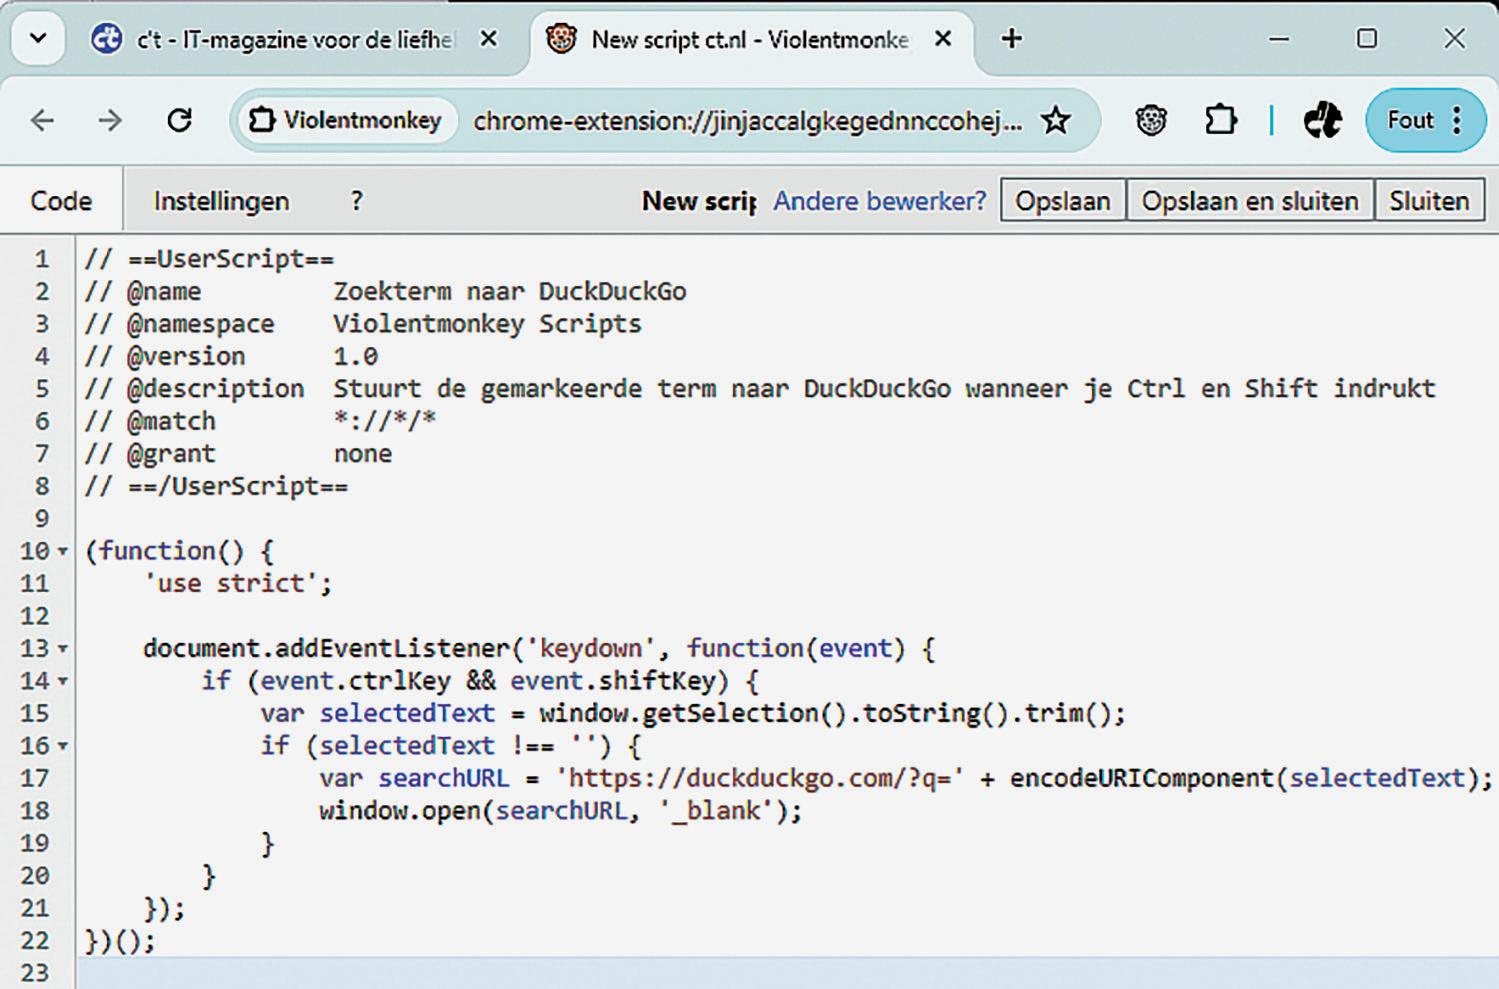Viewport: 1499px width, 989px height.
Task: Close the editor with Sluiten
Action: (1429, 201)
